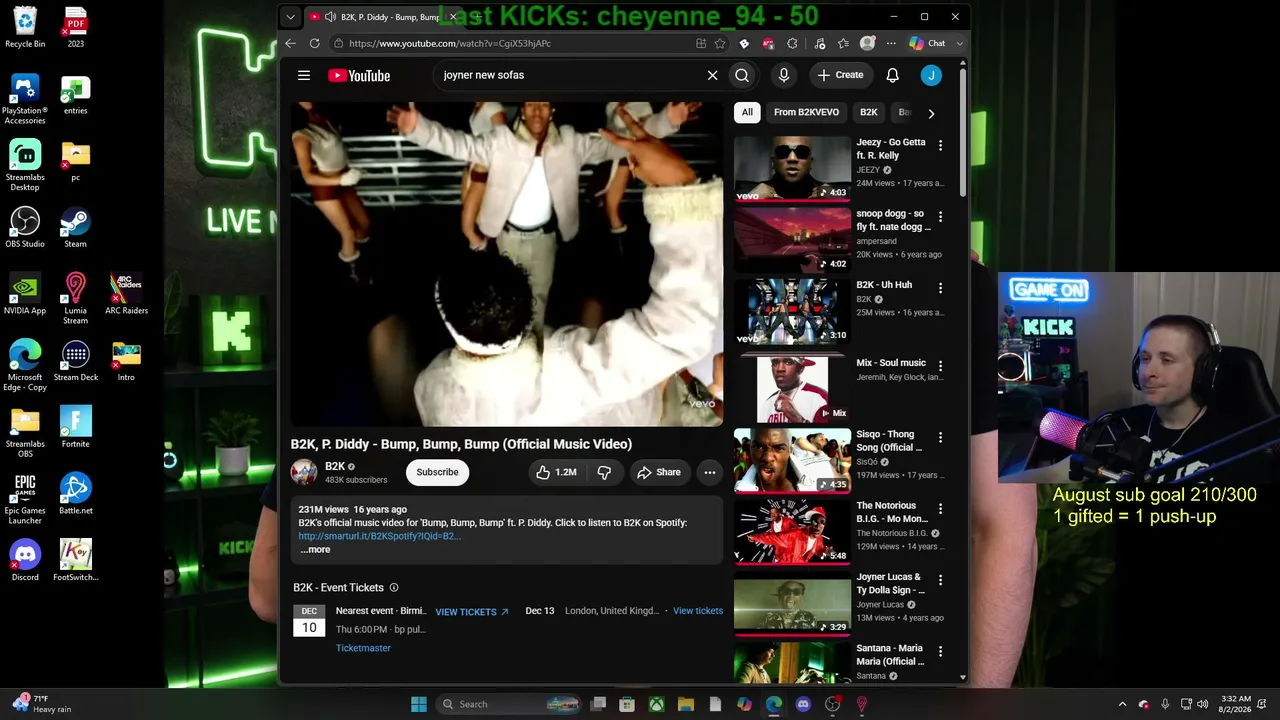Open the browser extensions puzzle icon

[x=792, y=43]
